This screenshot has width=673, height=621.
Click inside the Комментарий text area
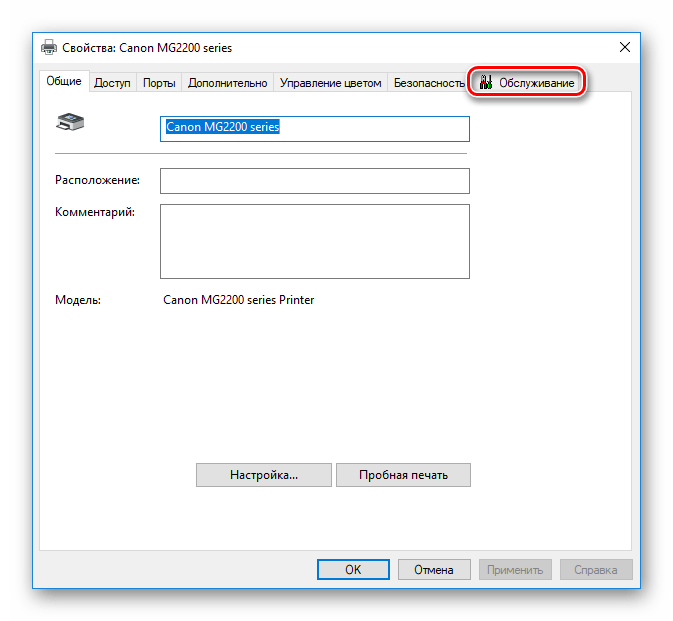pos(314,240)
